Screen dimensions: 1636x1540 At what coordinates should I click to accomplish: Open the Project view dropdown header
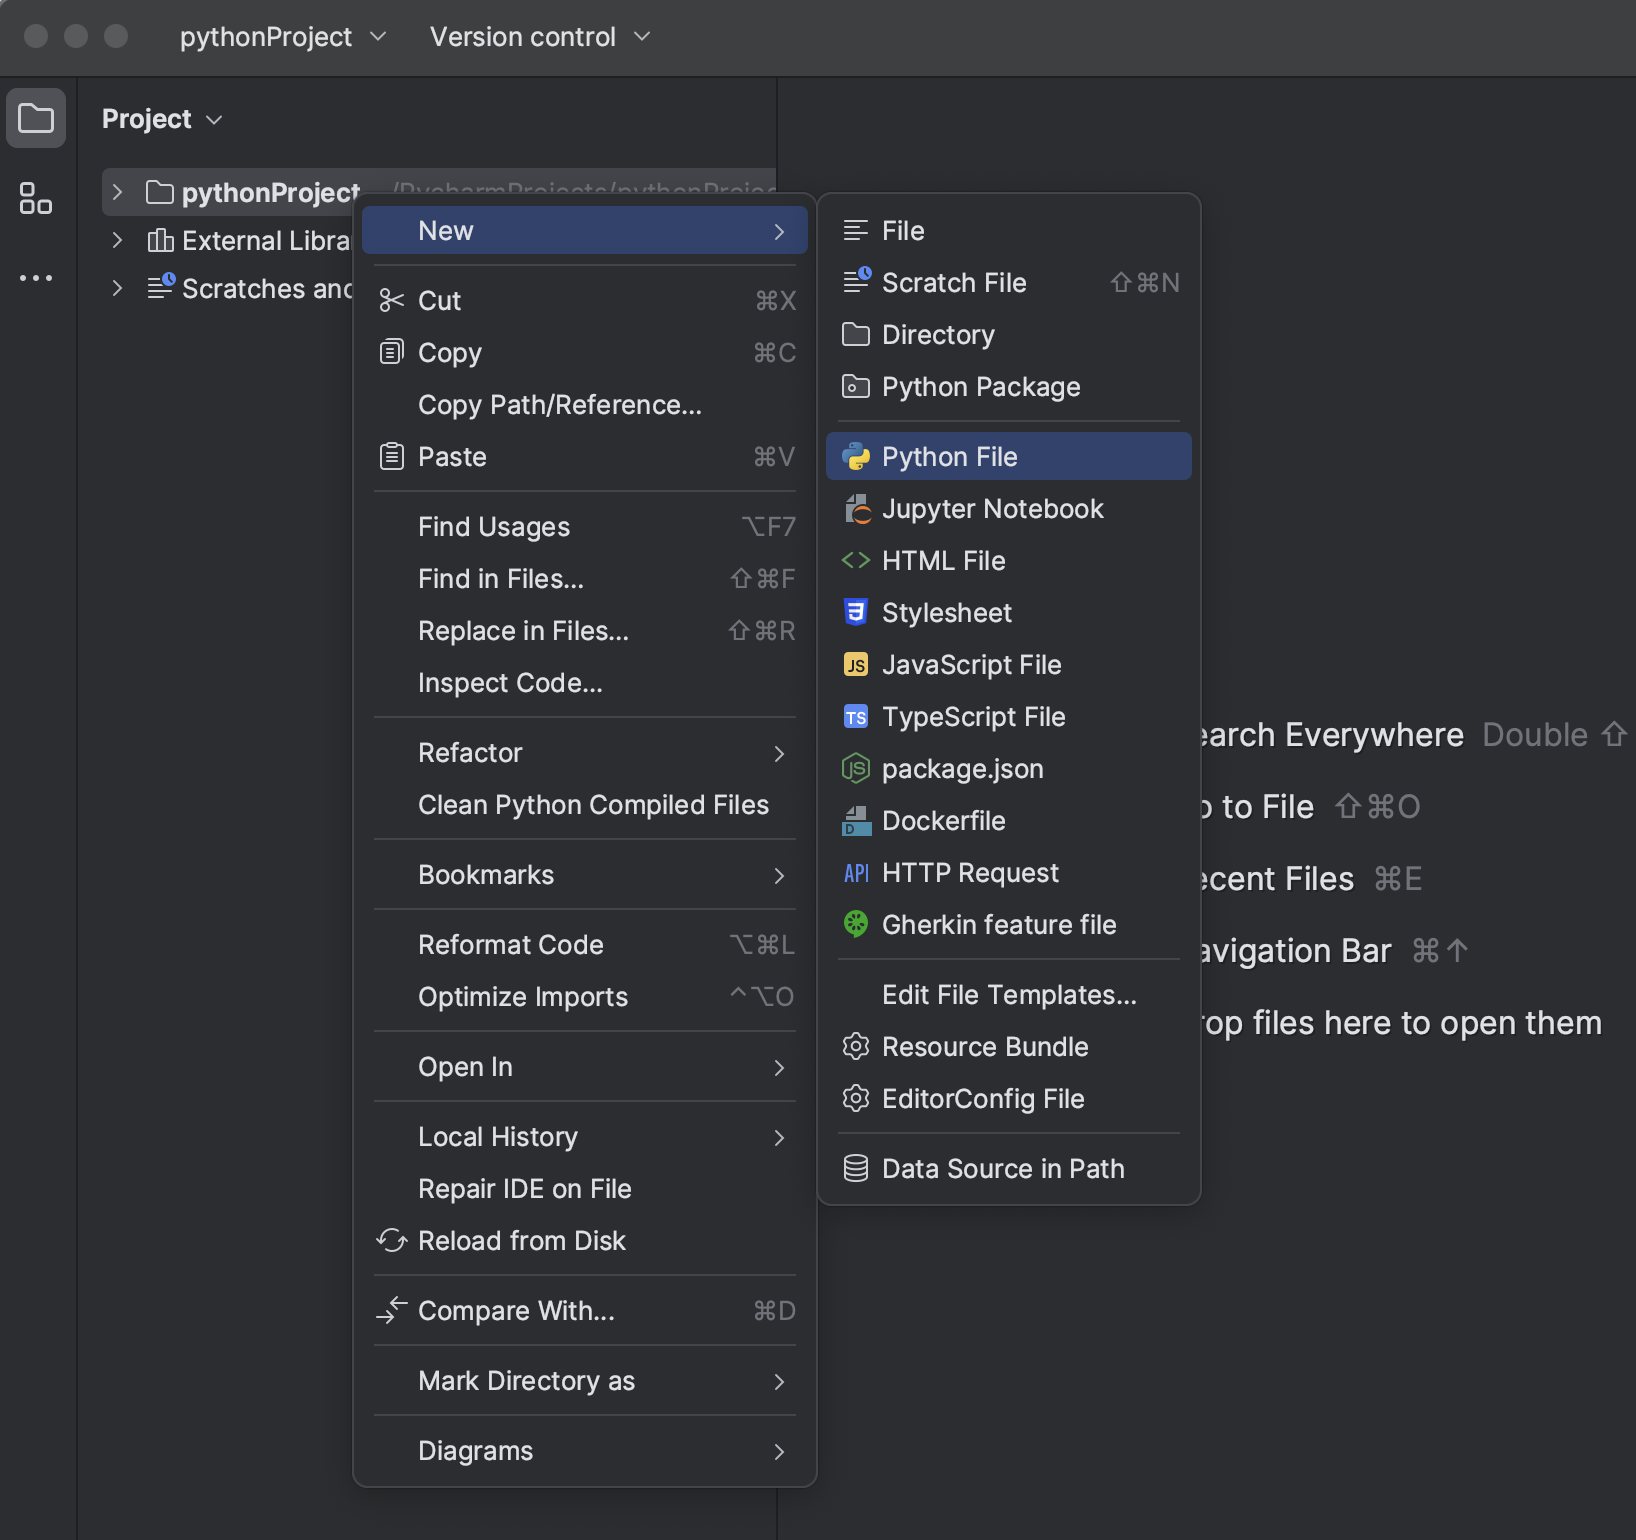(161, 118)
